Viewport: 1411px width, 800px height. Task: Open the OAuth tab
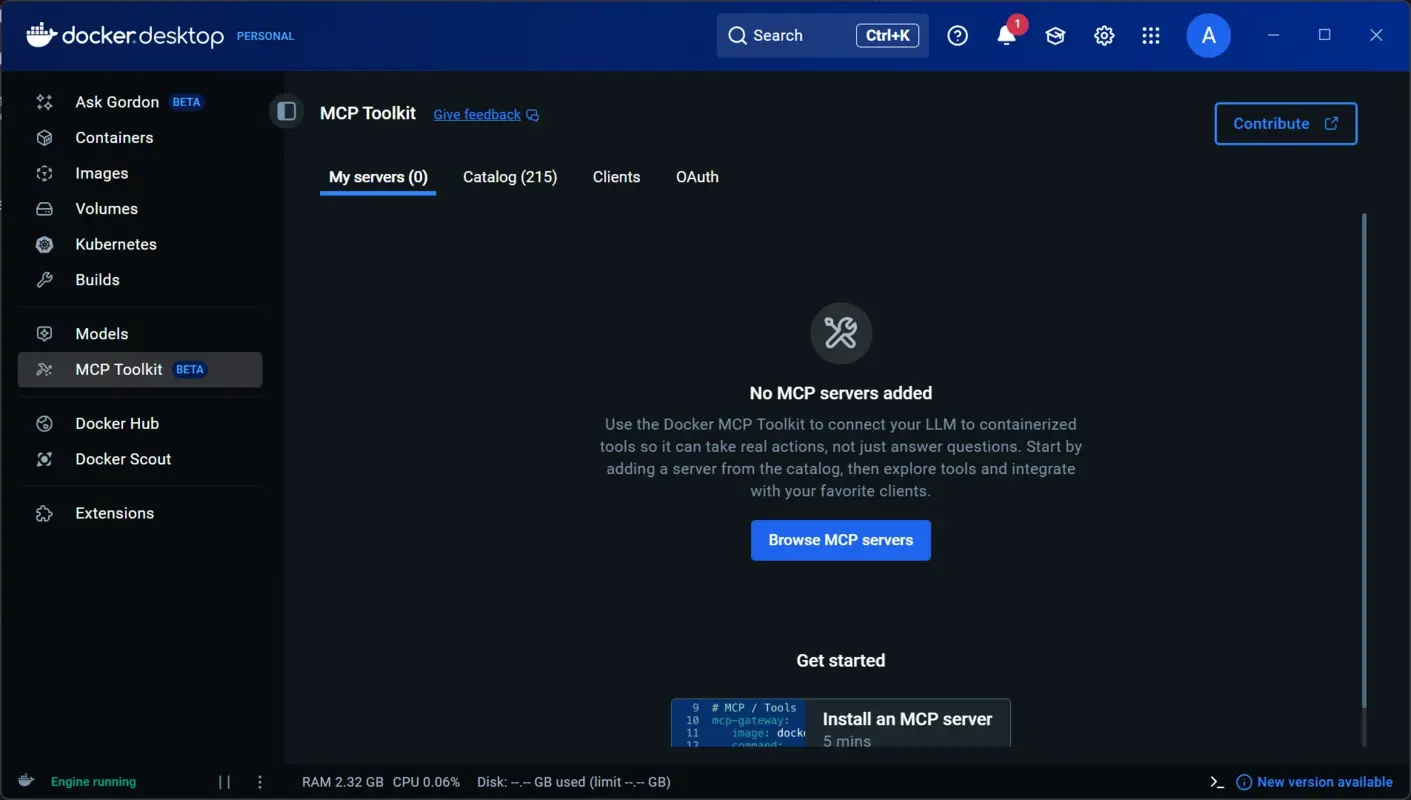(697, 176)
